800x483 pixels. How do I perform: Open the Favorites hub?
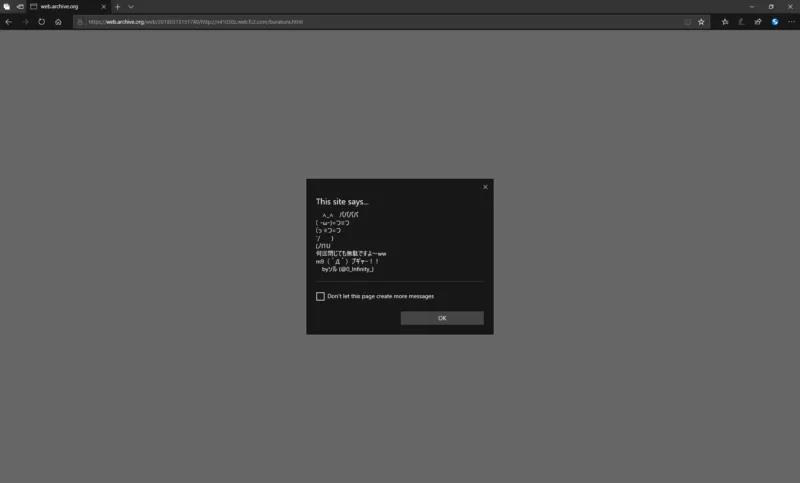pos(725,21)
